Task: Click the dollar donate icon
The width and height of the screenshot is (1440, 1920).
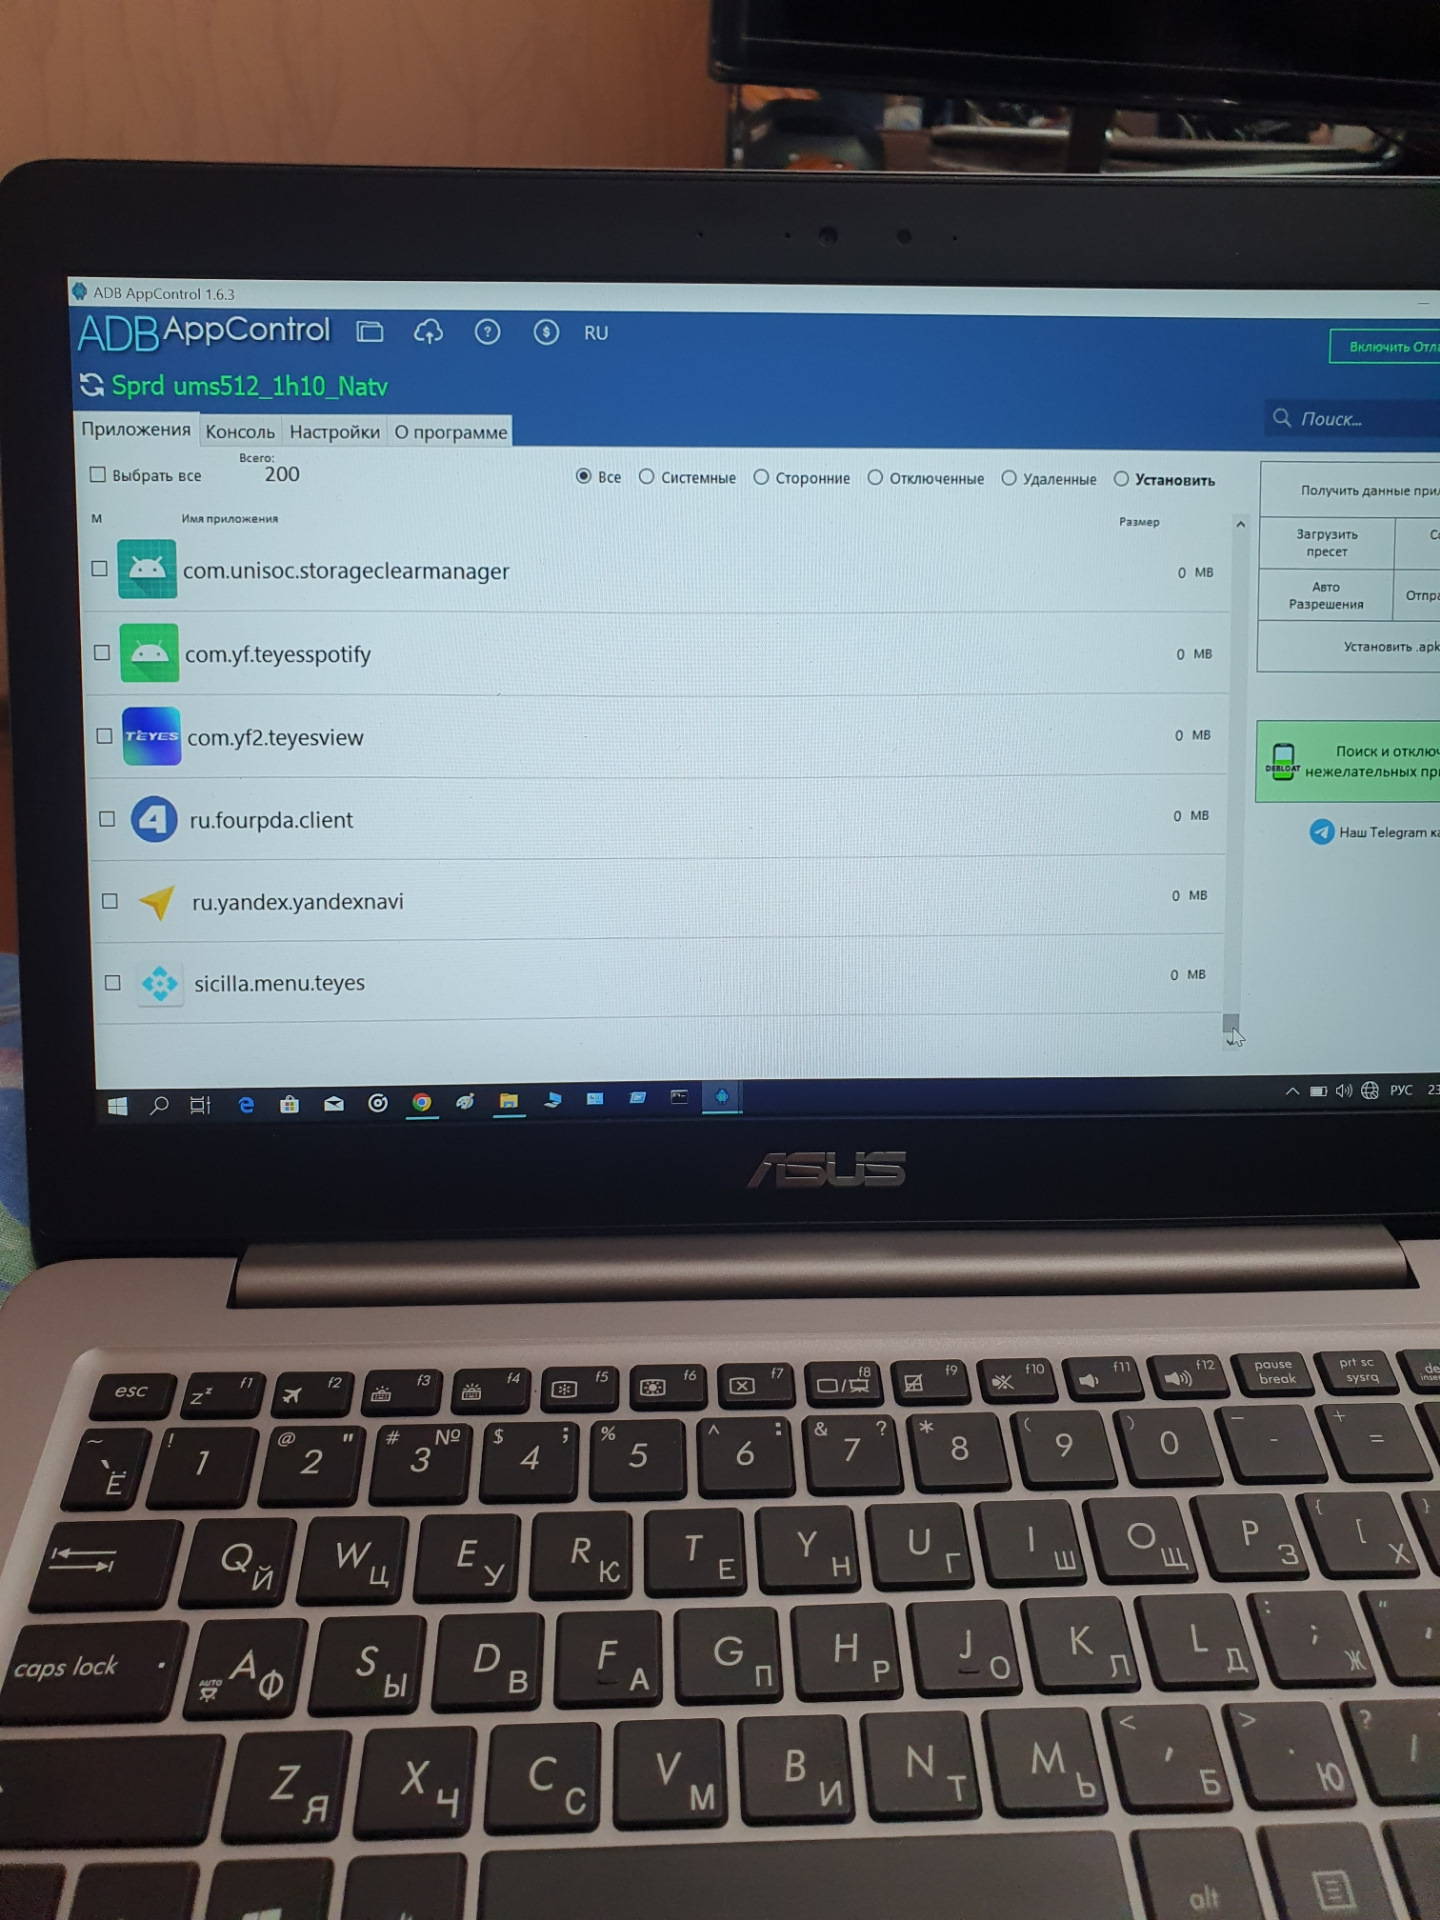Action: (546, 332)
